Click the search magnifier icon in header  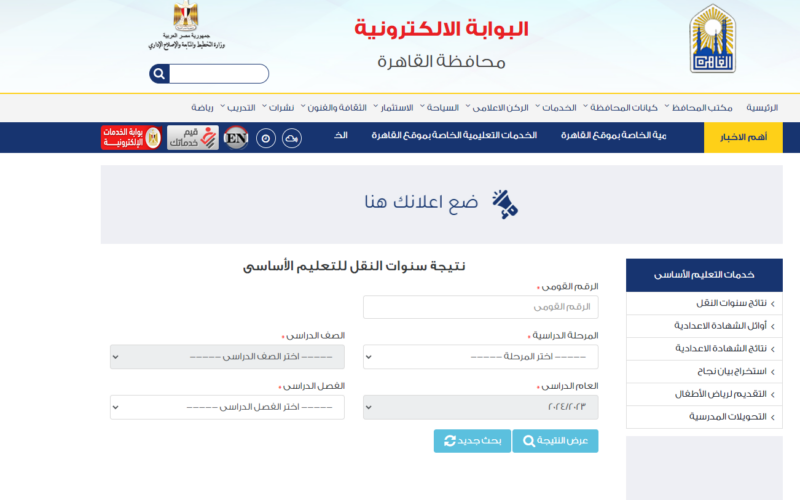pos(159,73)
